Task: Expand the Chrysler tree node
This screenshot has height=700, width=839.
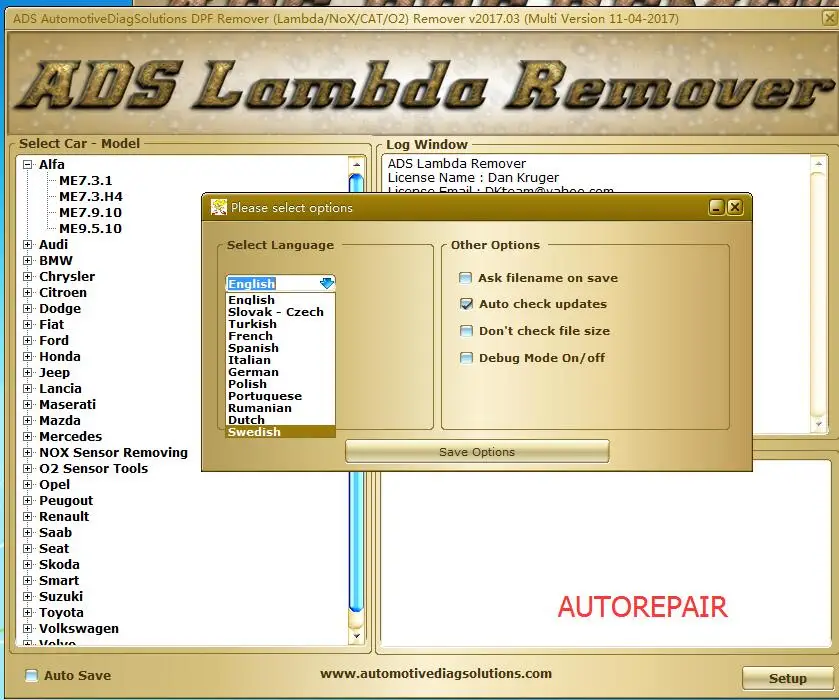Action: pyautogui.click(x=27, y=277)
